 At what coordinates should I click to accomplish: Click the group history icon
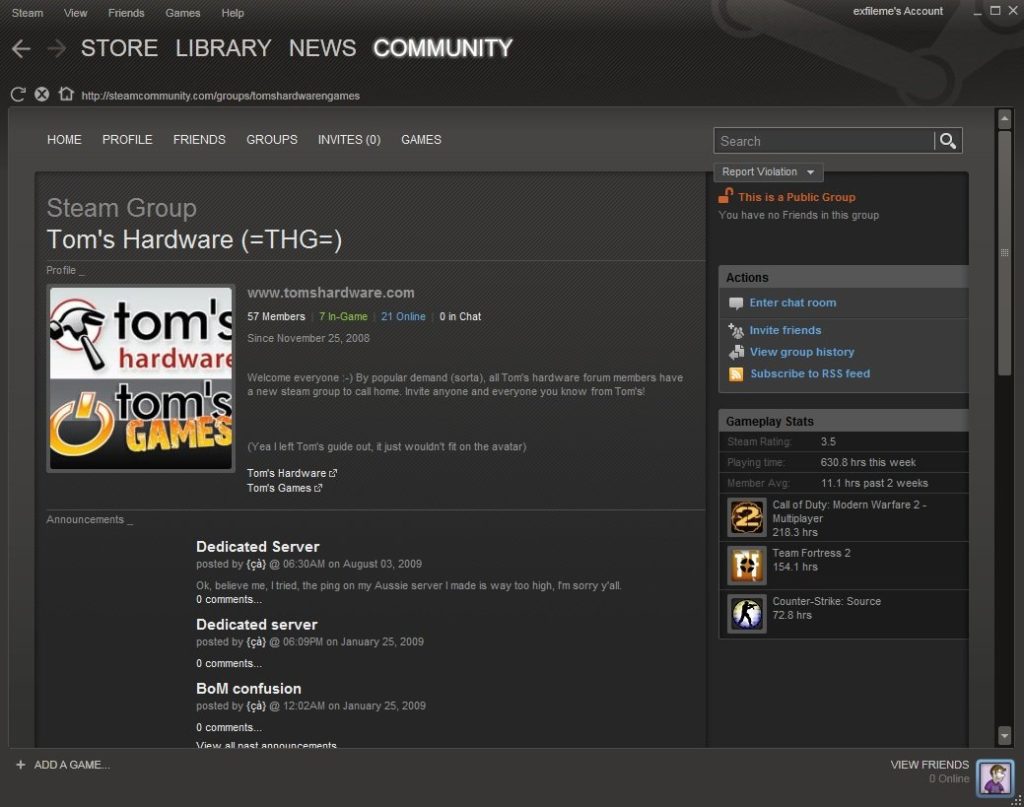[x=736, y=352]
